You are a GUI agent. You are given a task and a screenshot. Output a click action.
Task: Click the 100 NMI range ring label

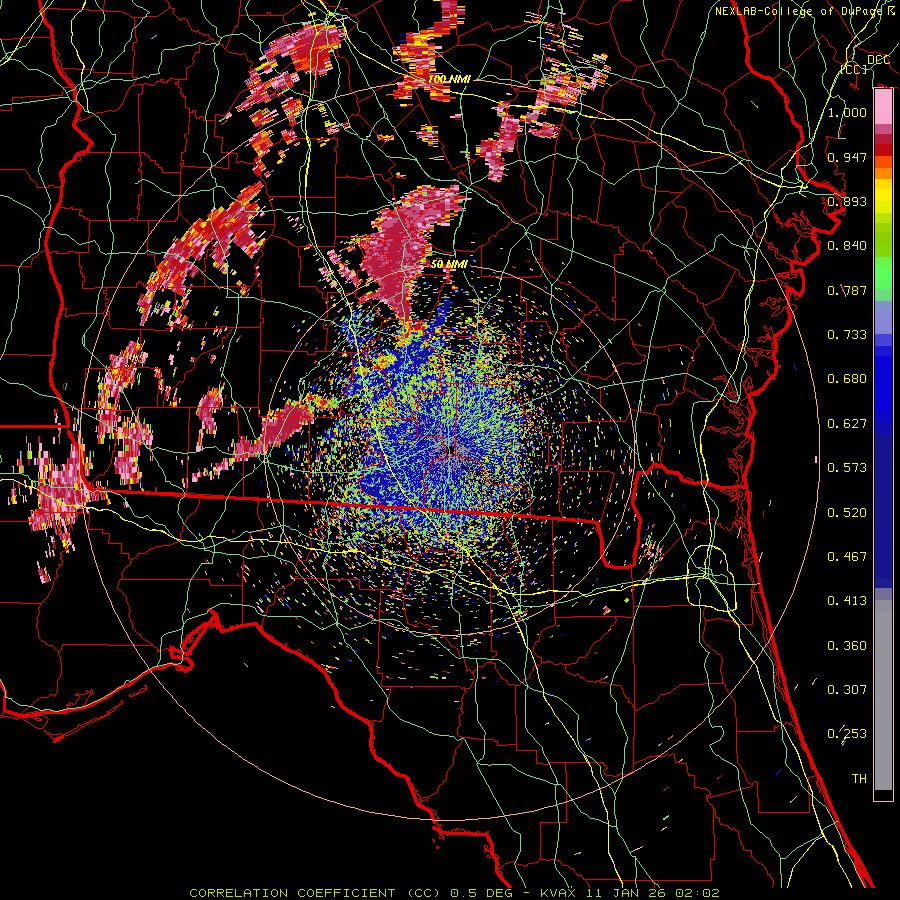(449, 79)
